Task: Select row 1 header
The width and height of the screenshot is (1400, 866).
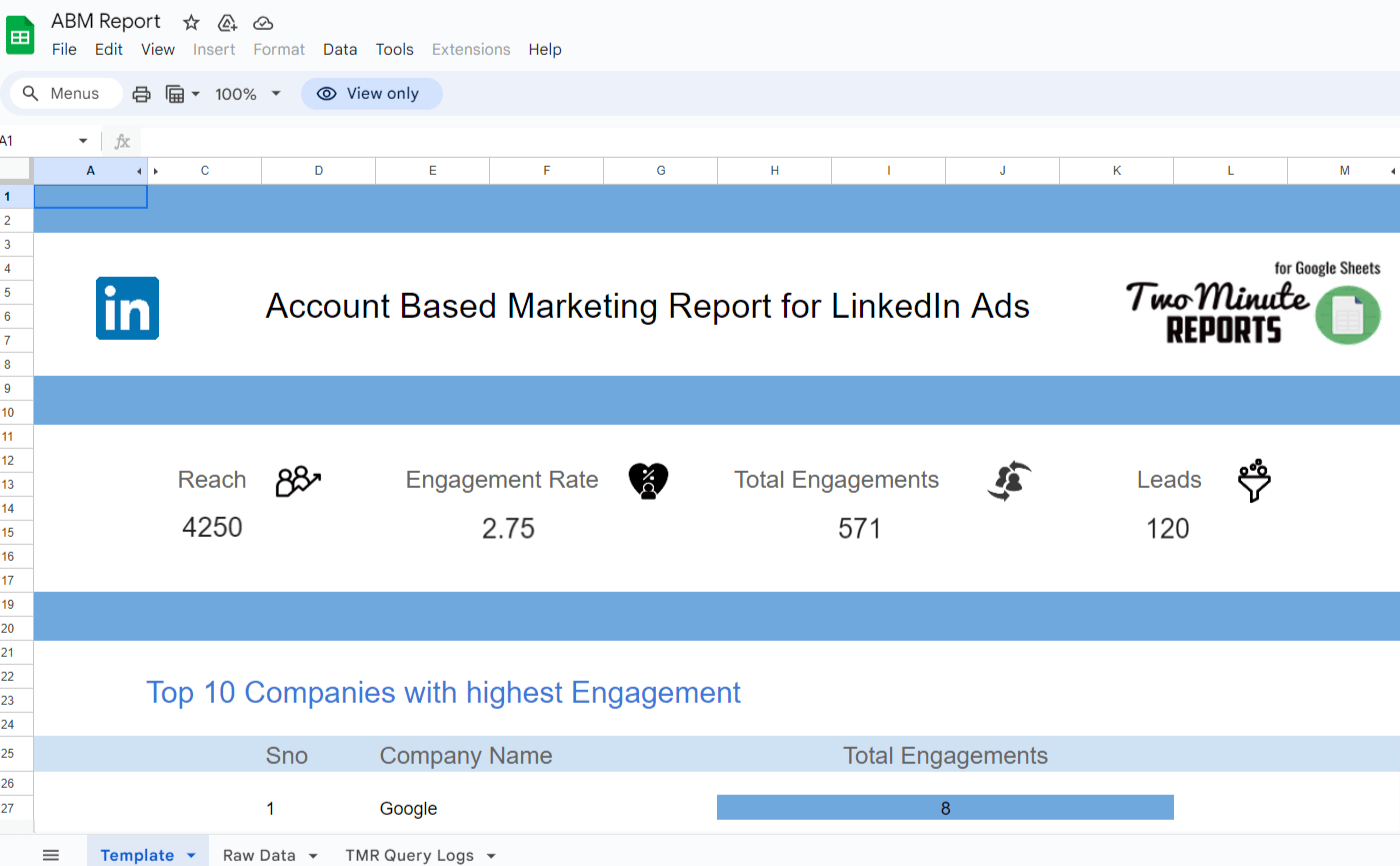Action: pos(16,197)
